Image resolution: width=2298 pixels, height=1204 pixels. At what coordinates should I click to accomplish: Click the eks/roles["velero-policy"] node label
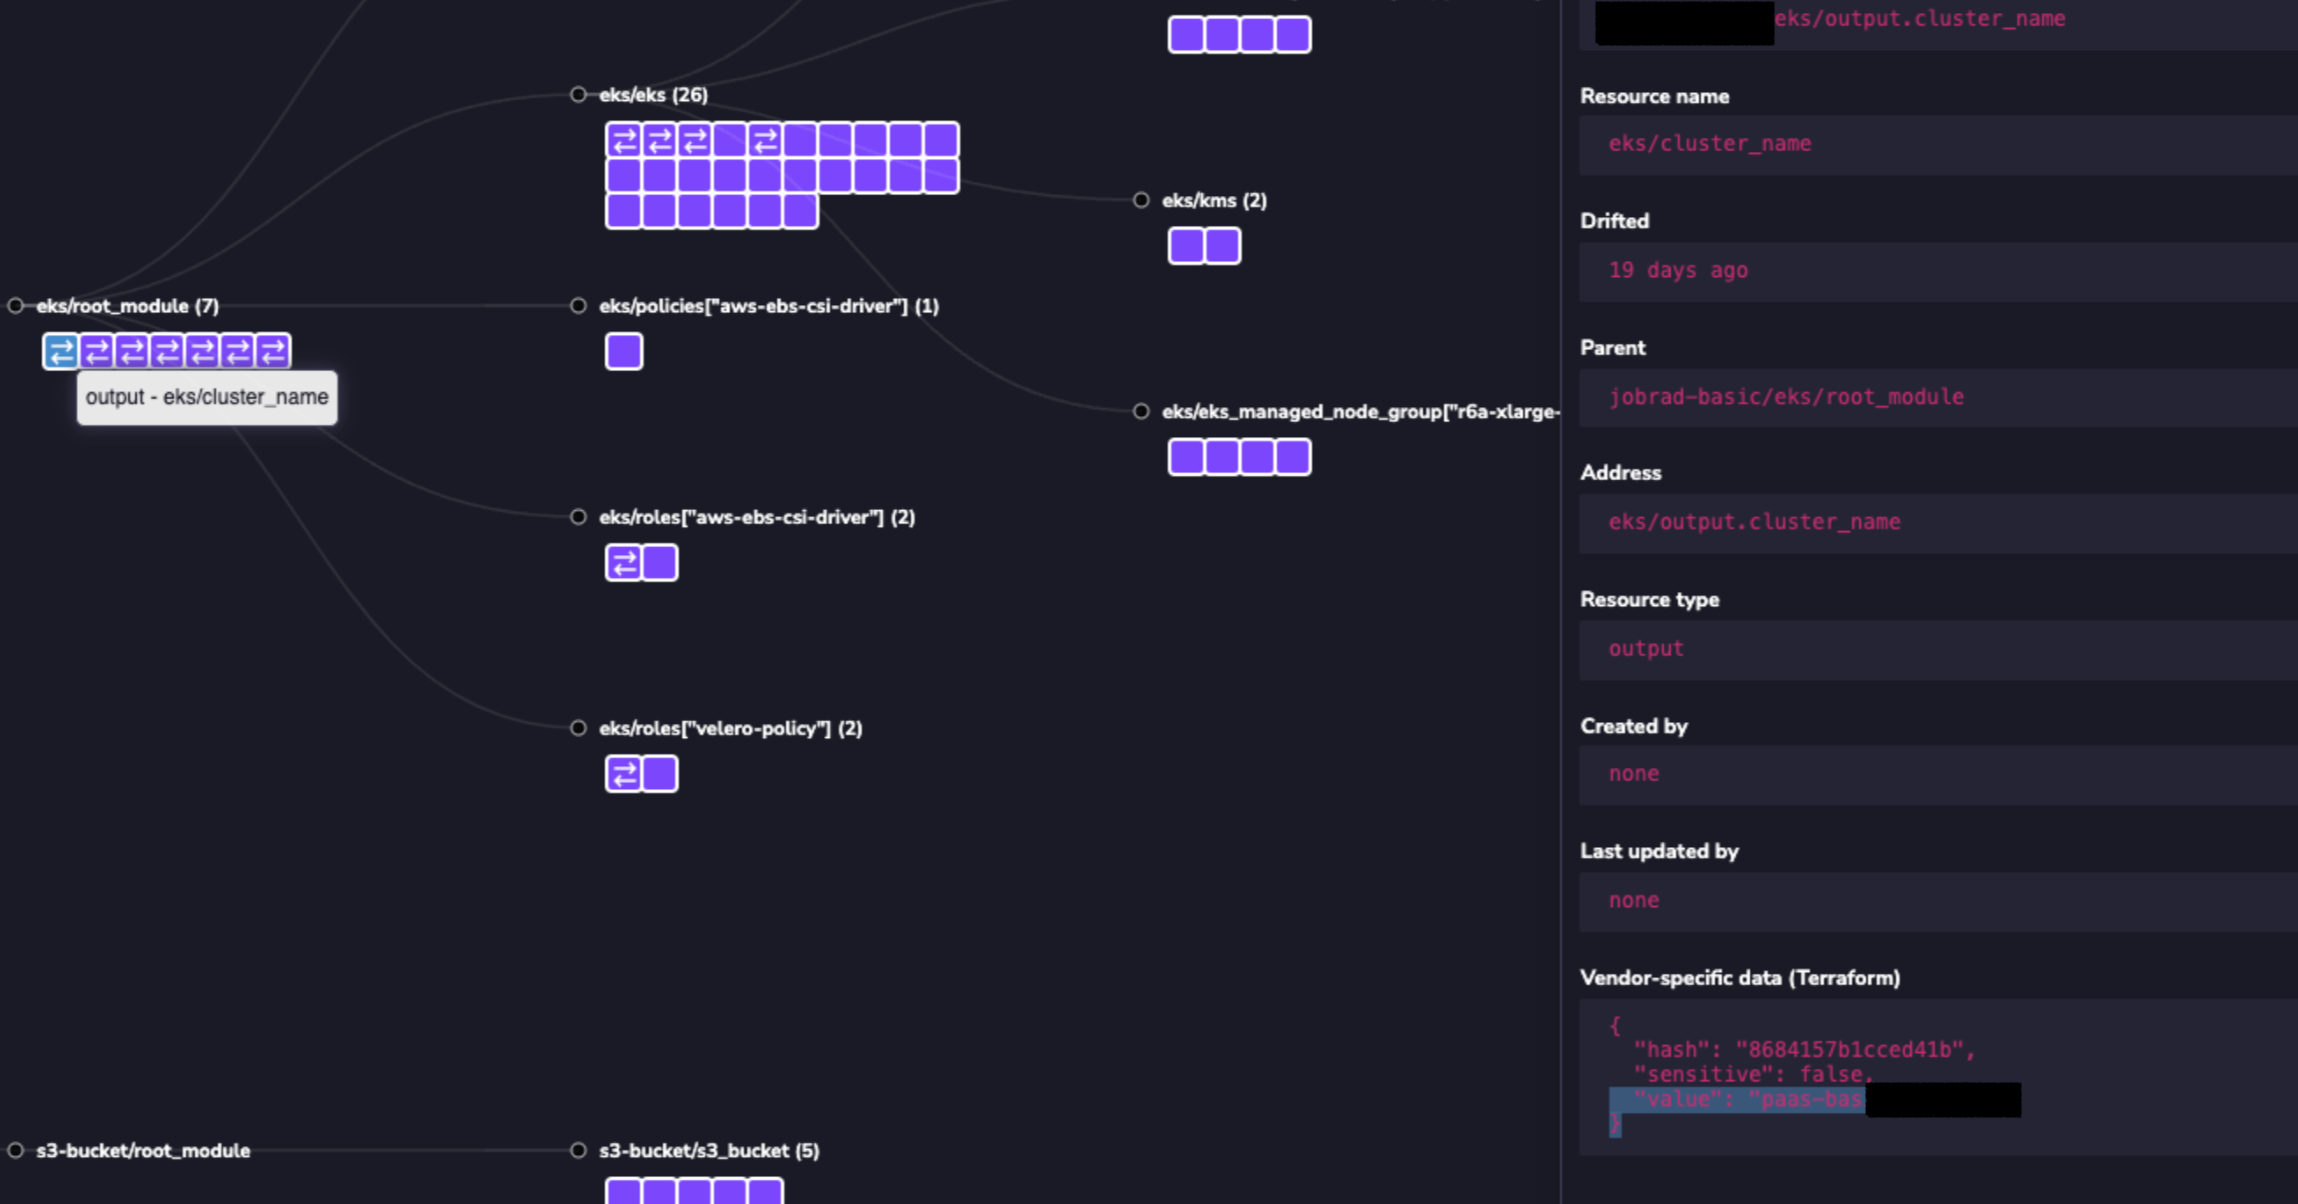(x=730, y=728)
